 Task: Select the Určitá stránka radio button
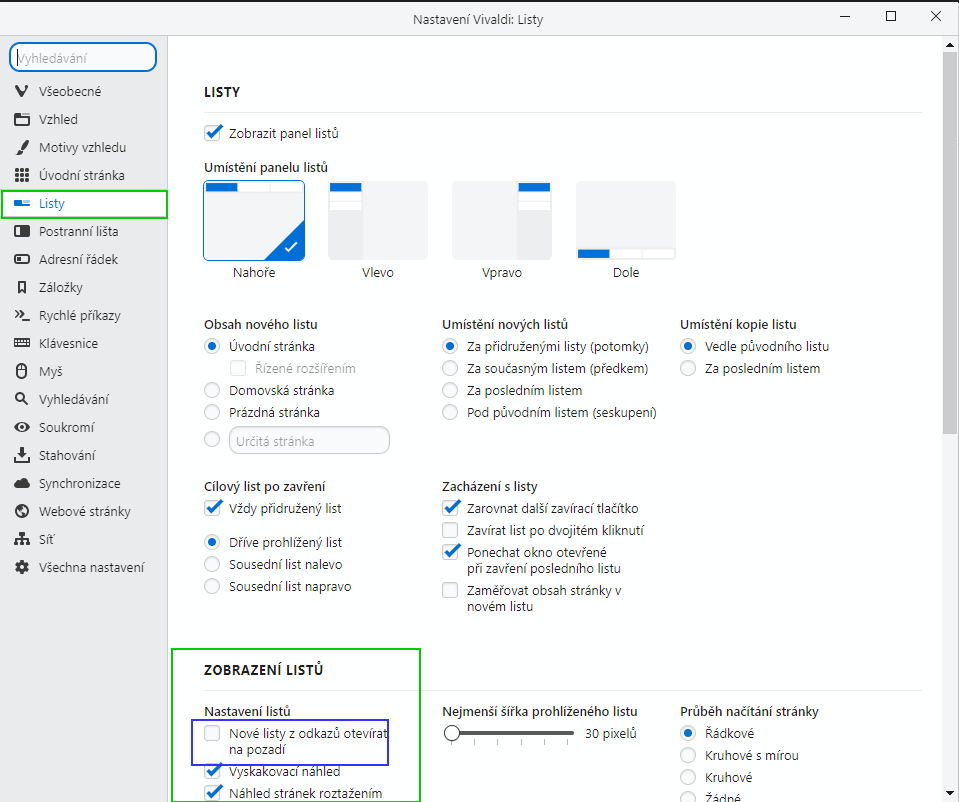[212, 439]
